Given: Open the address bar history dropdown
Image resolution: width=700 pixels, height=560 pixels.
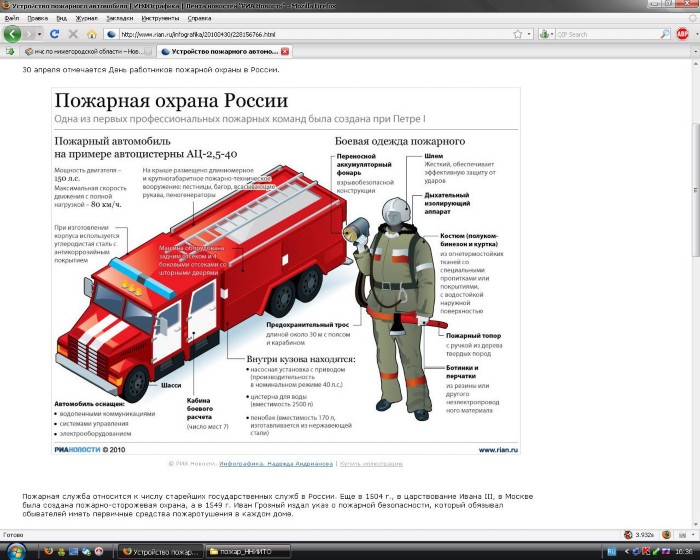Looking at the screenshot, I should (529, 34).
